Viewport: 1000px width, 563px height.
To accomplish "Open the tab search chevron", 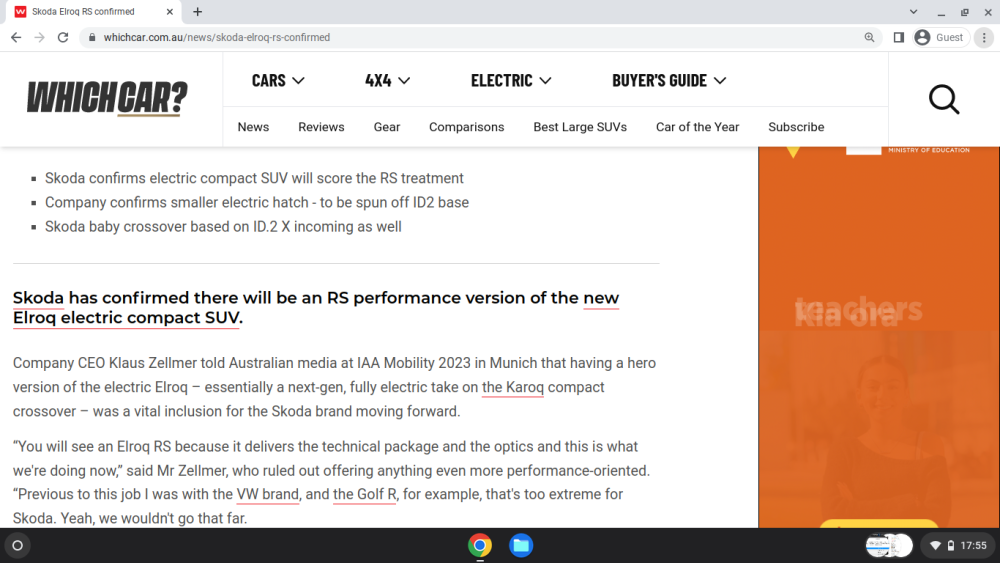I will coord(913,11).
